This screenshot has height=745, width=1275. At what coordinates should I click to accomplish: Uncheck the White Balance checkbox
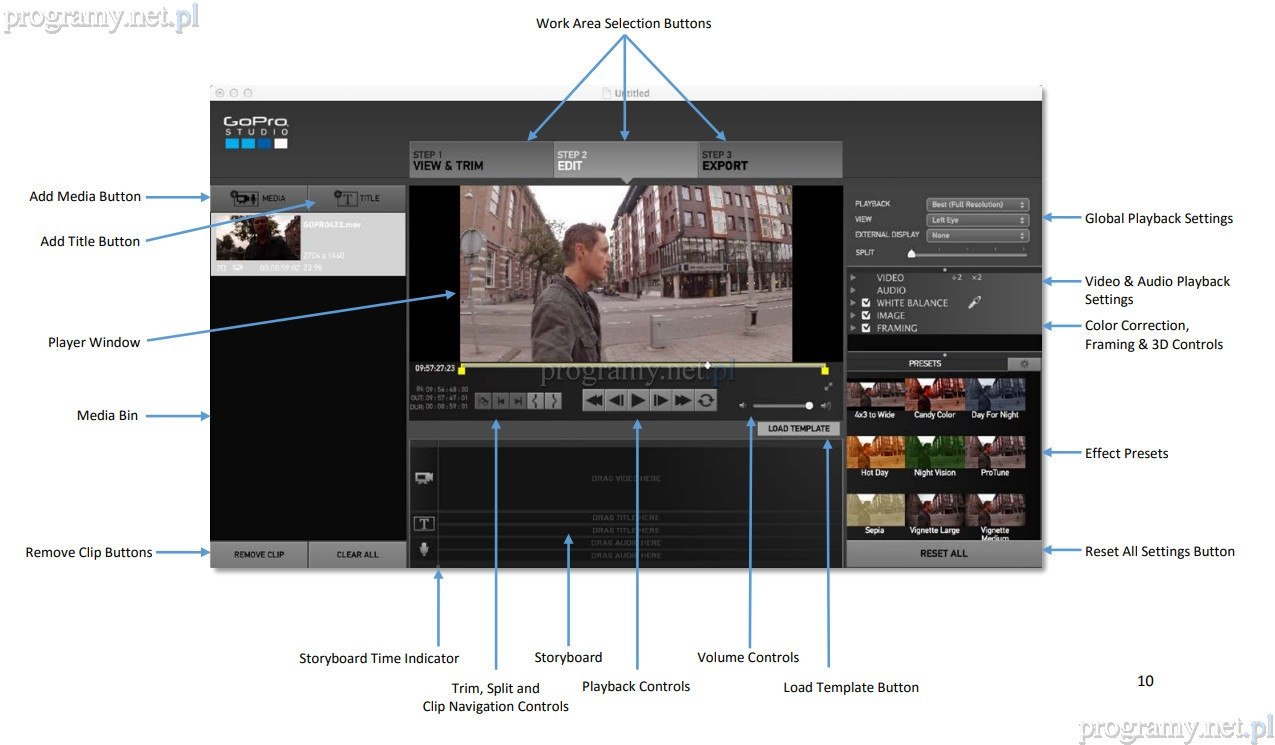click(866, 303)
